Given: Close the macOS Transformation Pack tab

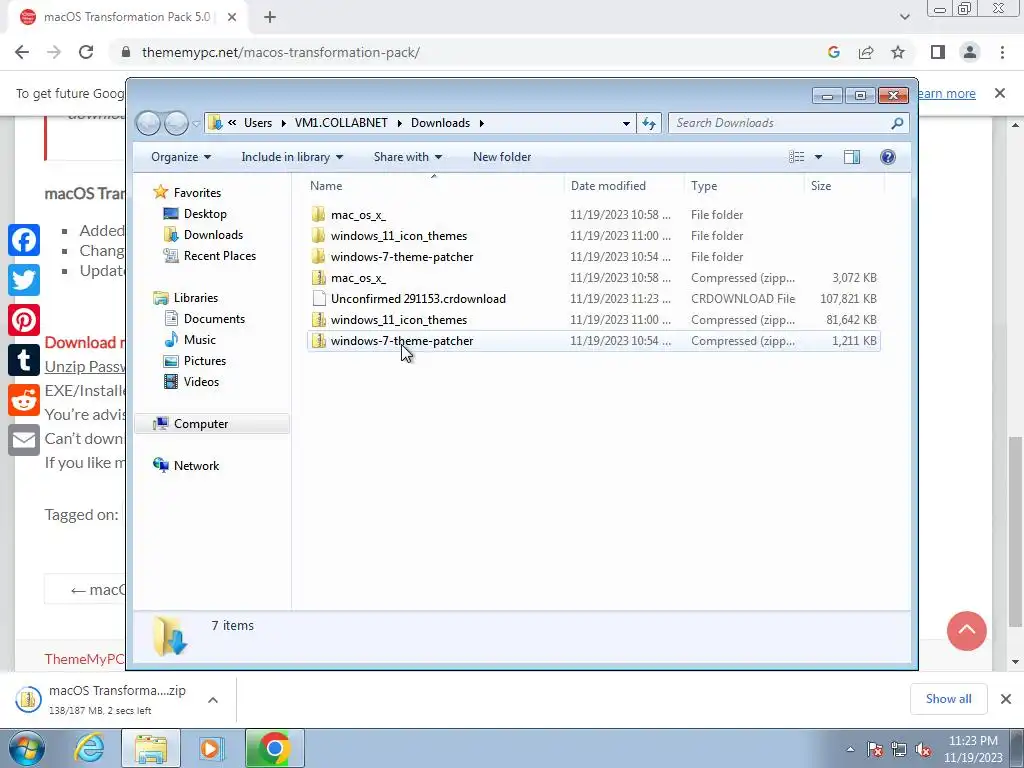Looking at the screenshot, I should pos(232,17).
